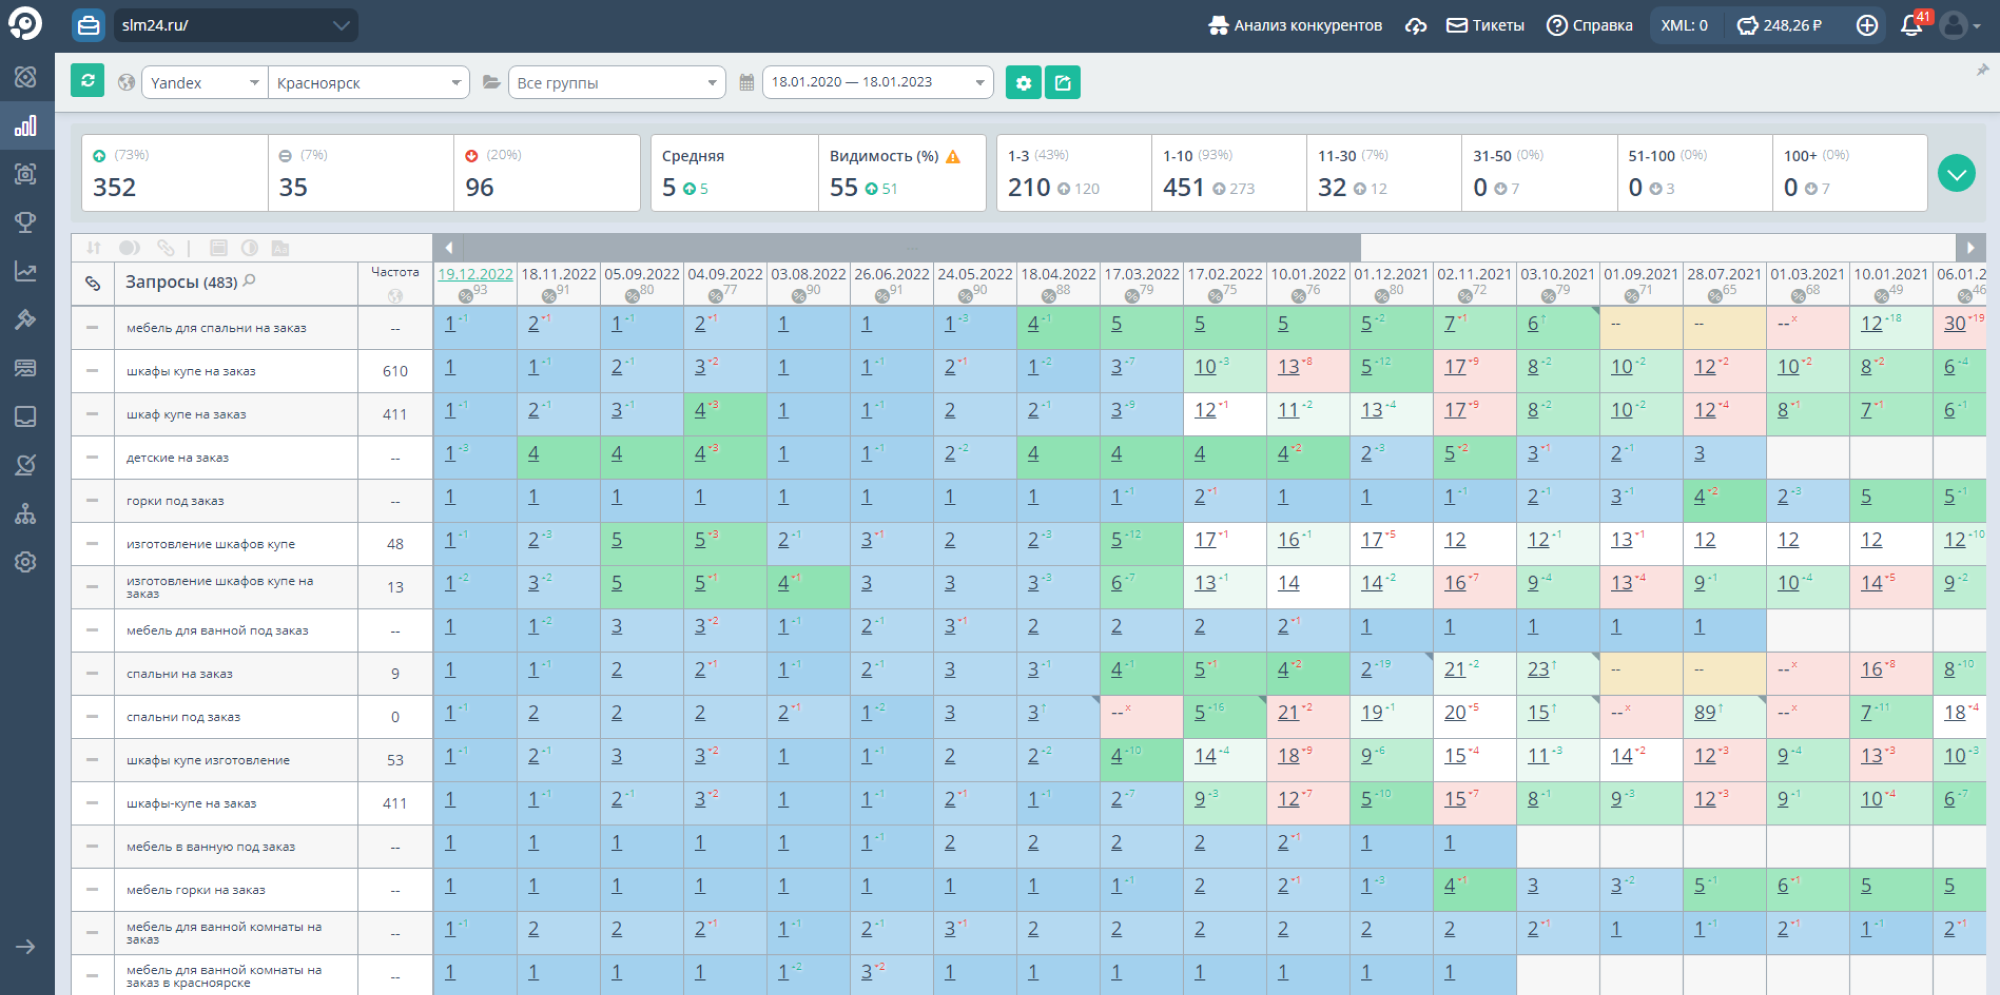This screenshot has width=2000, height=995.
Task: Click the green refresh positions button
Action: [88, 81]
